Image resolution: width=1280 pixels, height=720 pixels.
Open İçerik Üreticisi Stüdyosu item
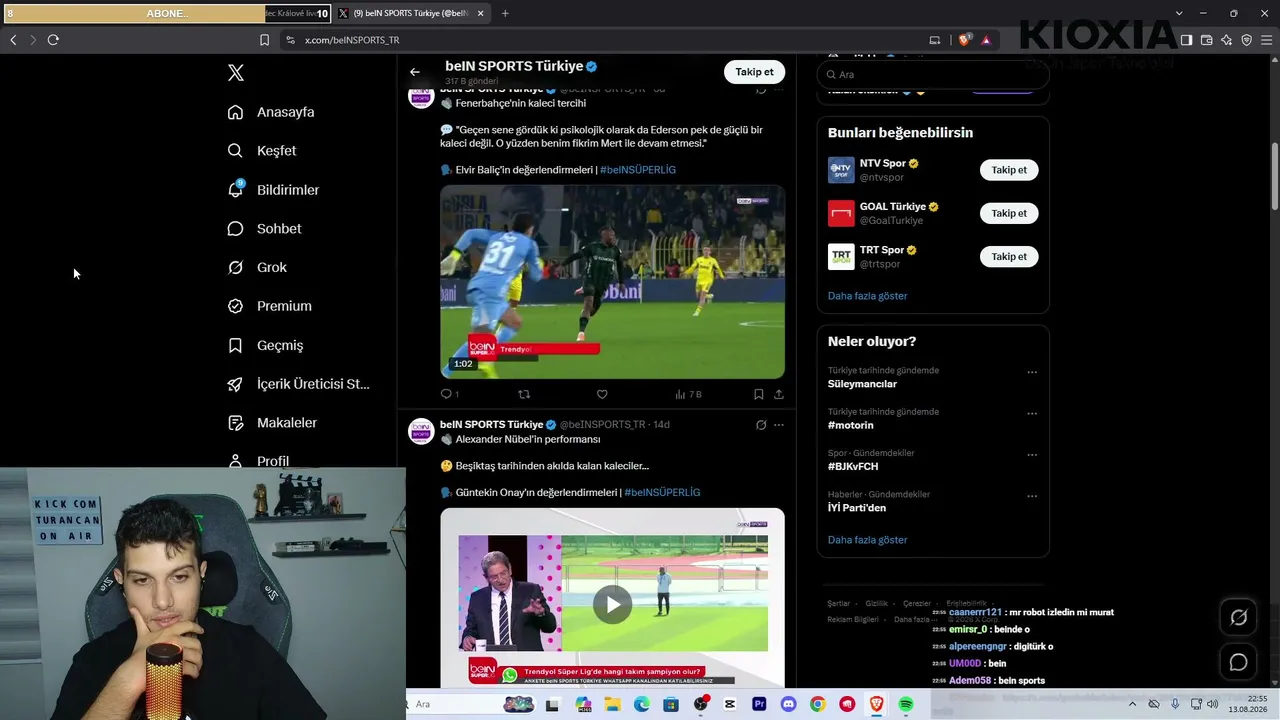pos(298,384)
